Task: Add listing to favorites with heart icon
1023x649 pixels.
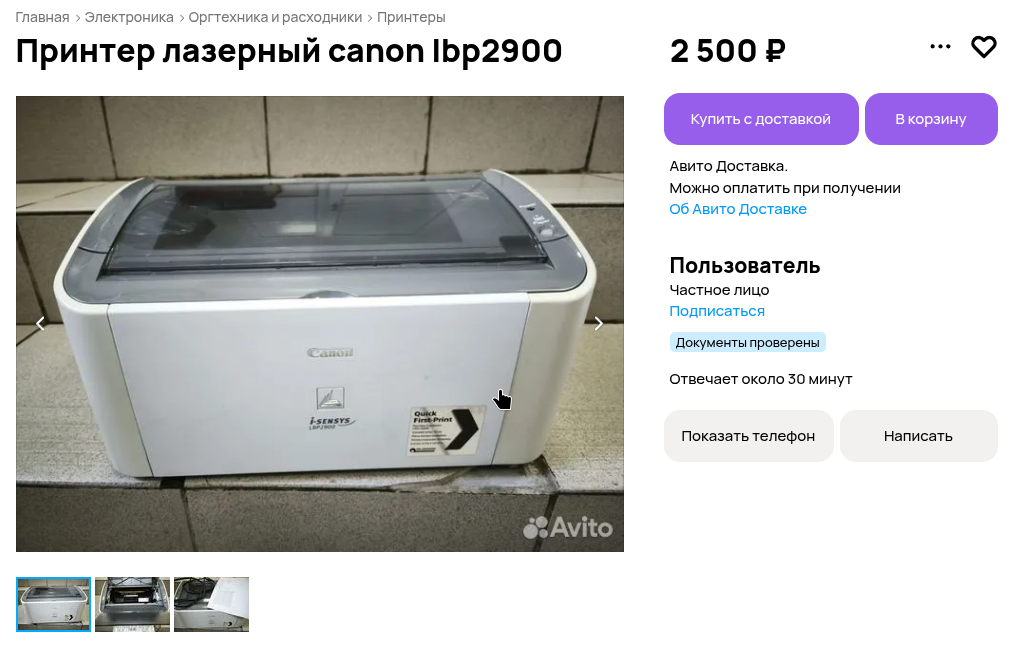Action: 983,47
